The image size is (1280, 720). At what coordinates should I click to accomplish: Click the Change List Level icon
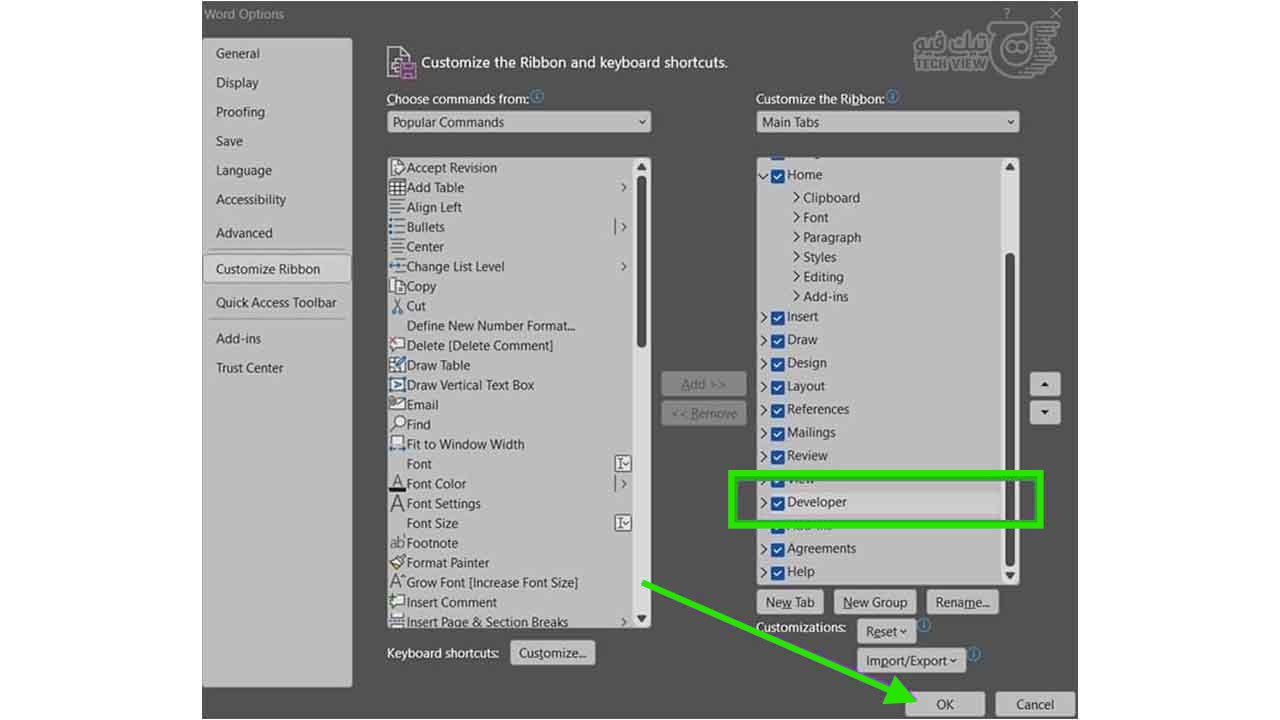click(x=397, y=266)
